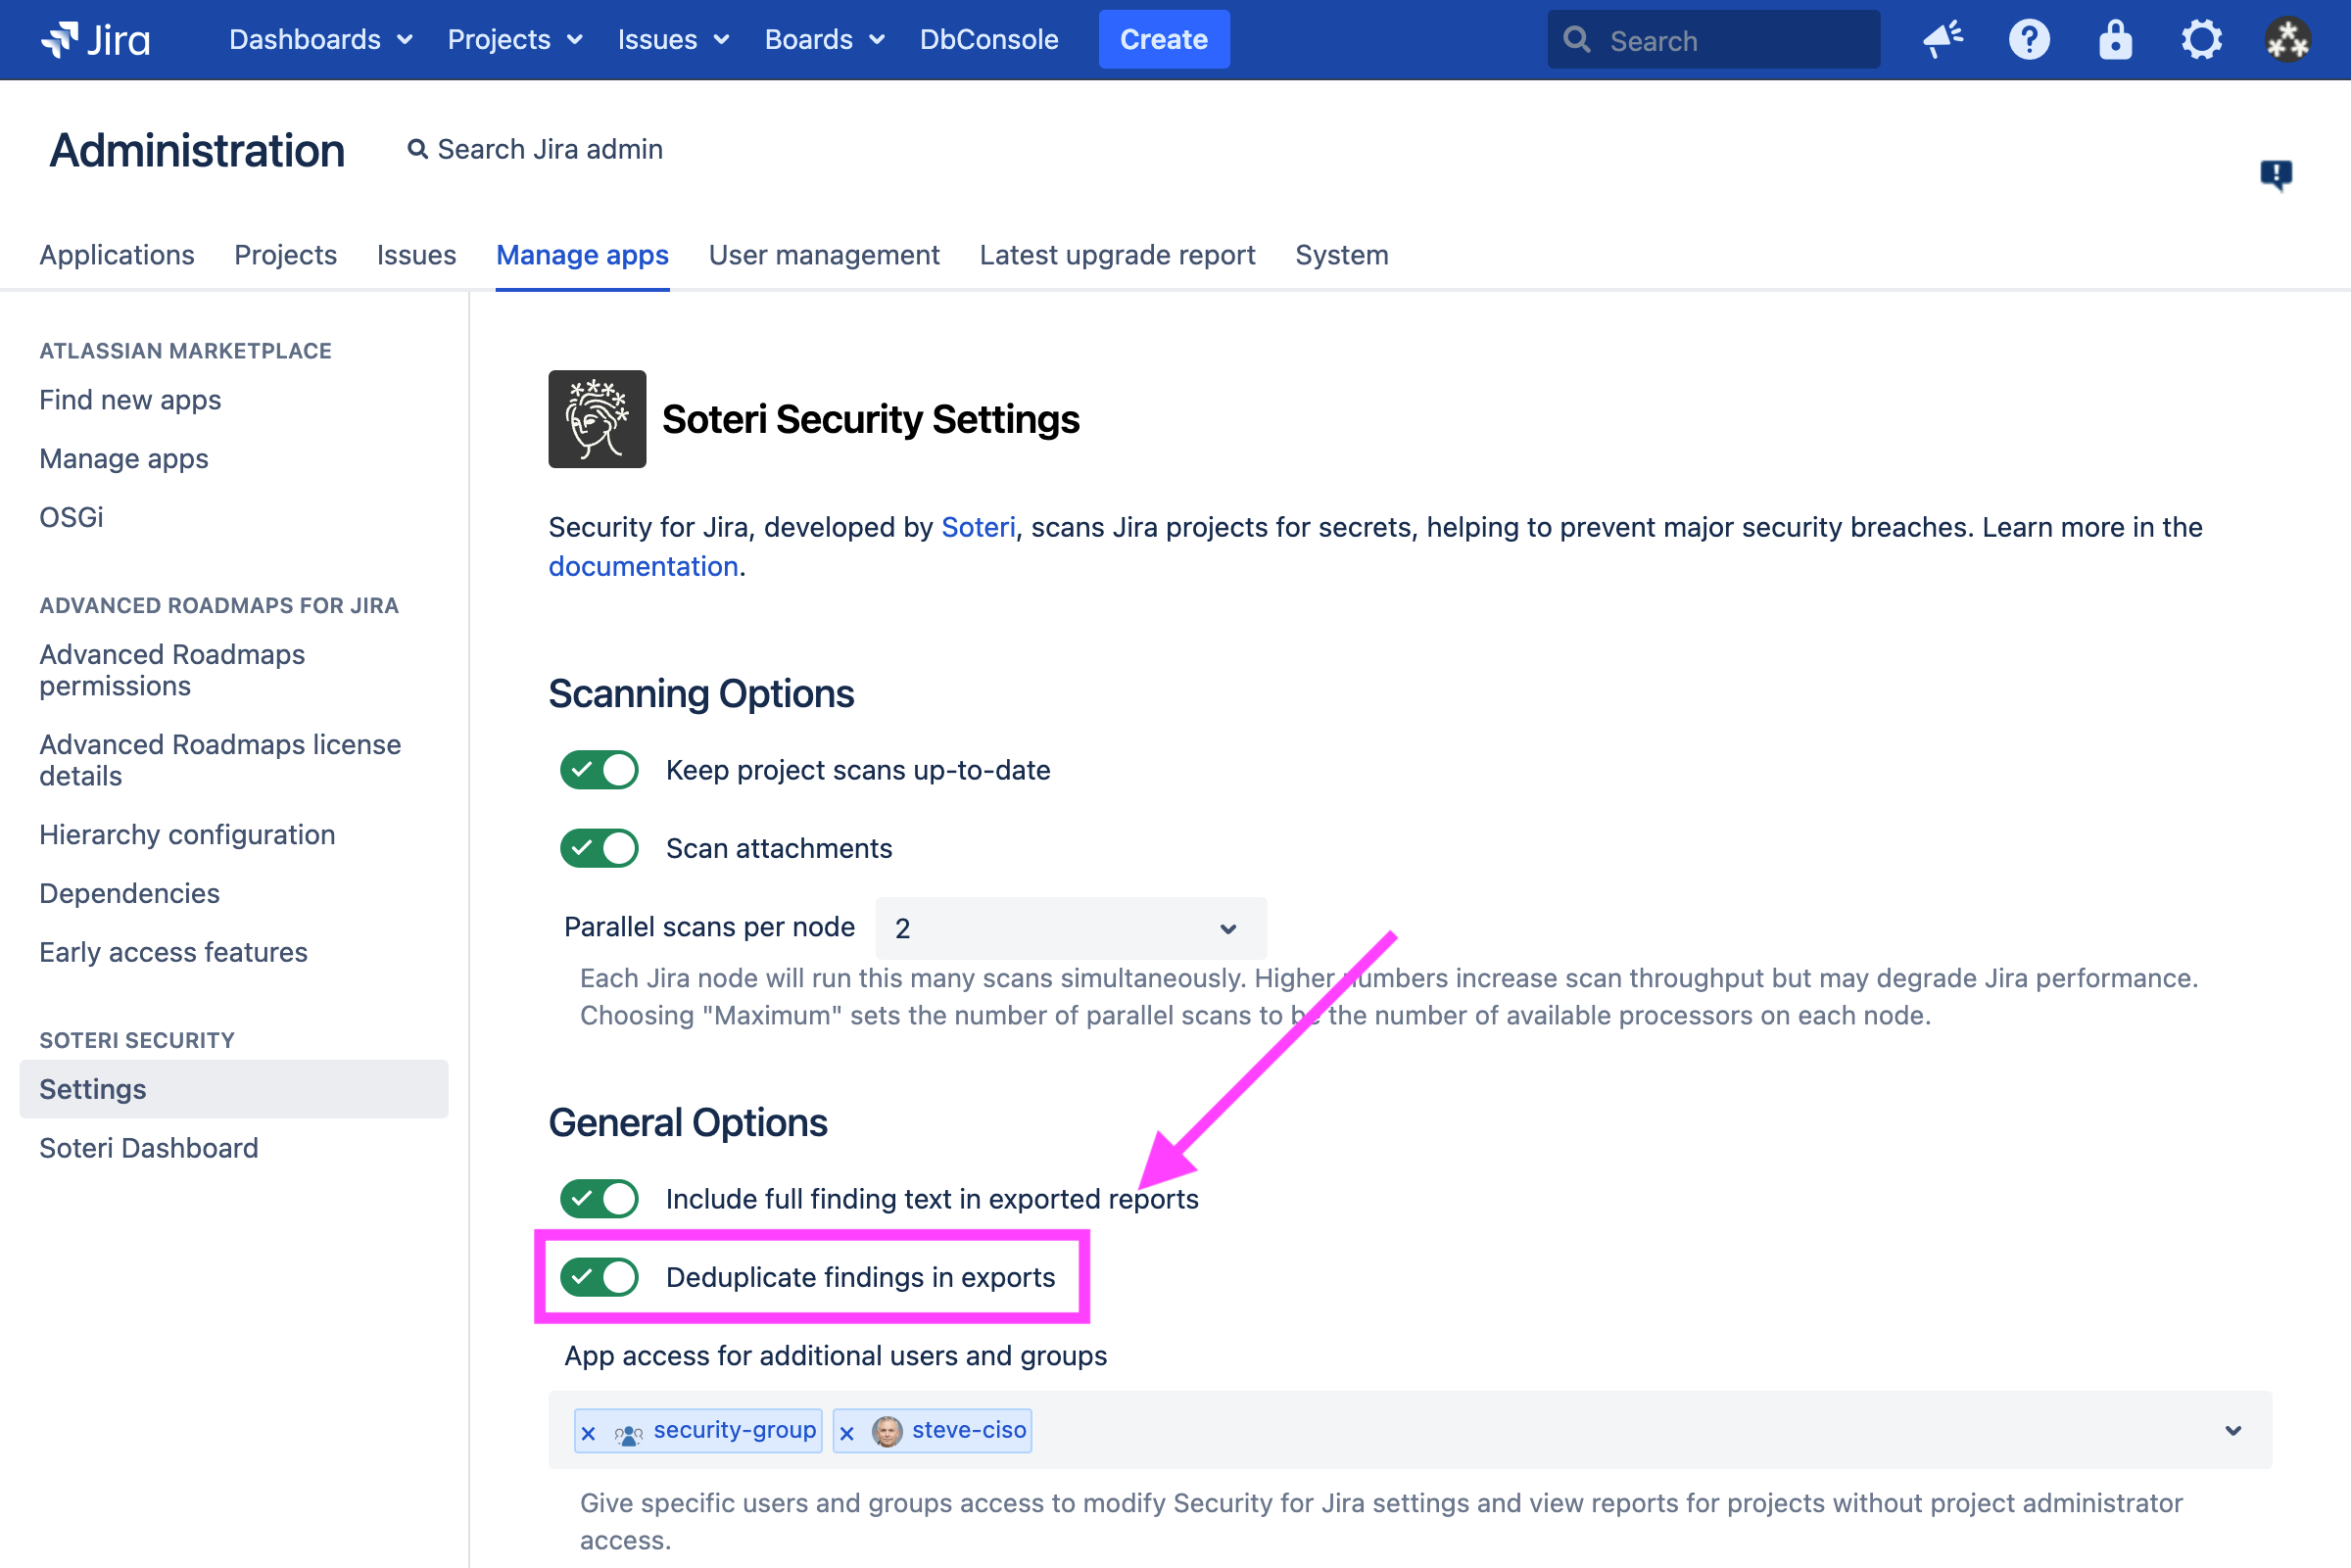Switch to the System administration tab

click(x=1339, y=254)
